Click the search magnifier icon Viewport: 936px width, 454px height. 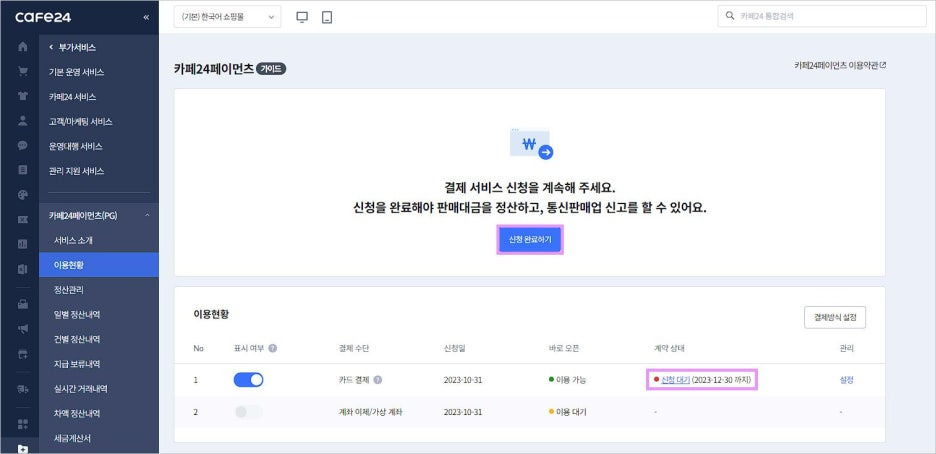(729, 17)
